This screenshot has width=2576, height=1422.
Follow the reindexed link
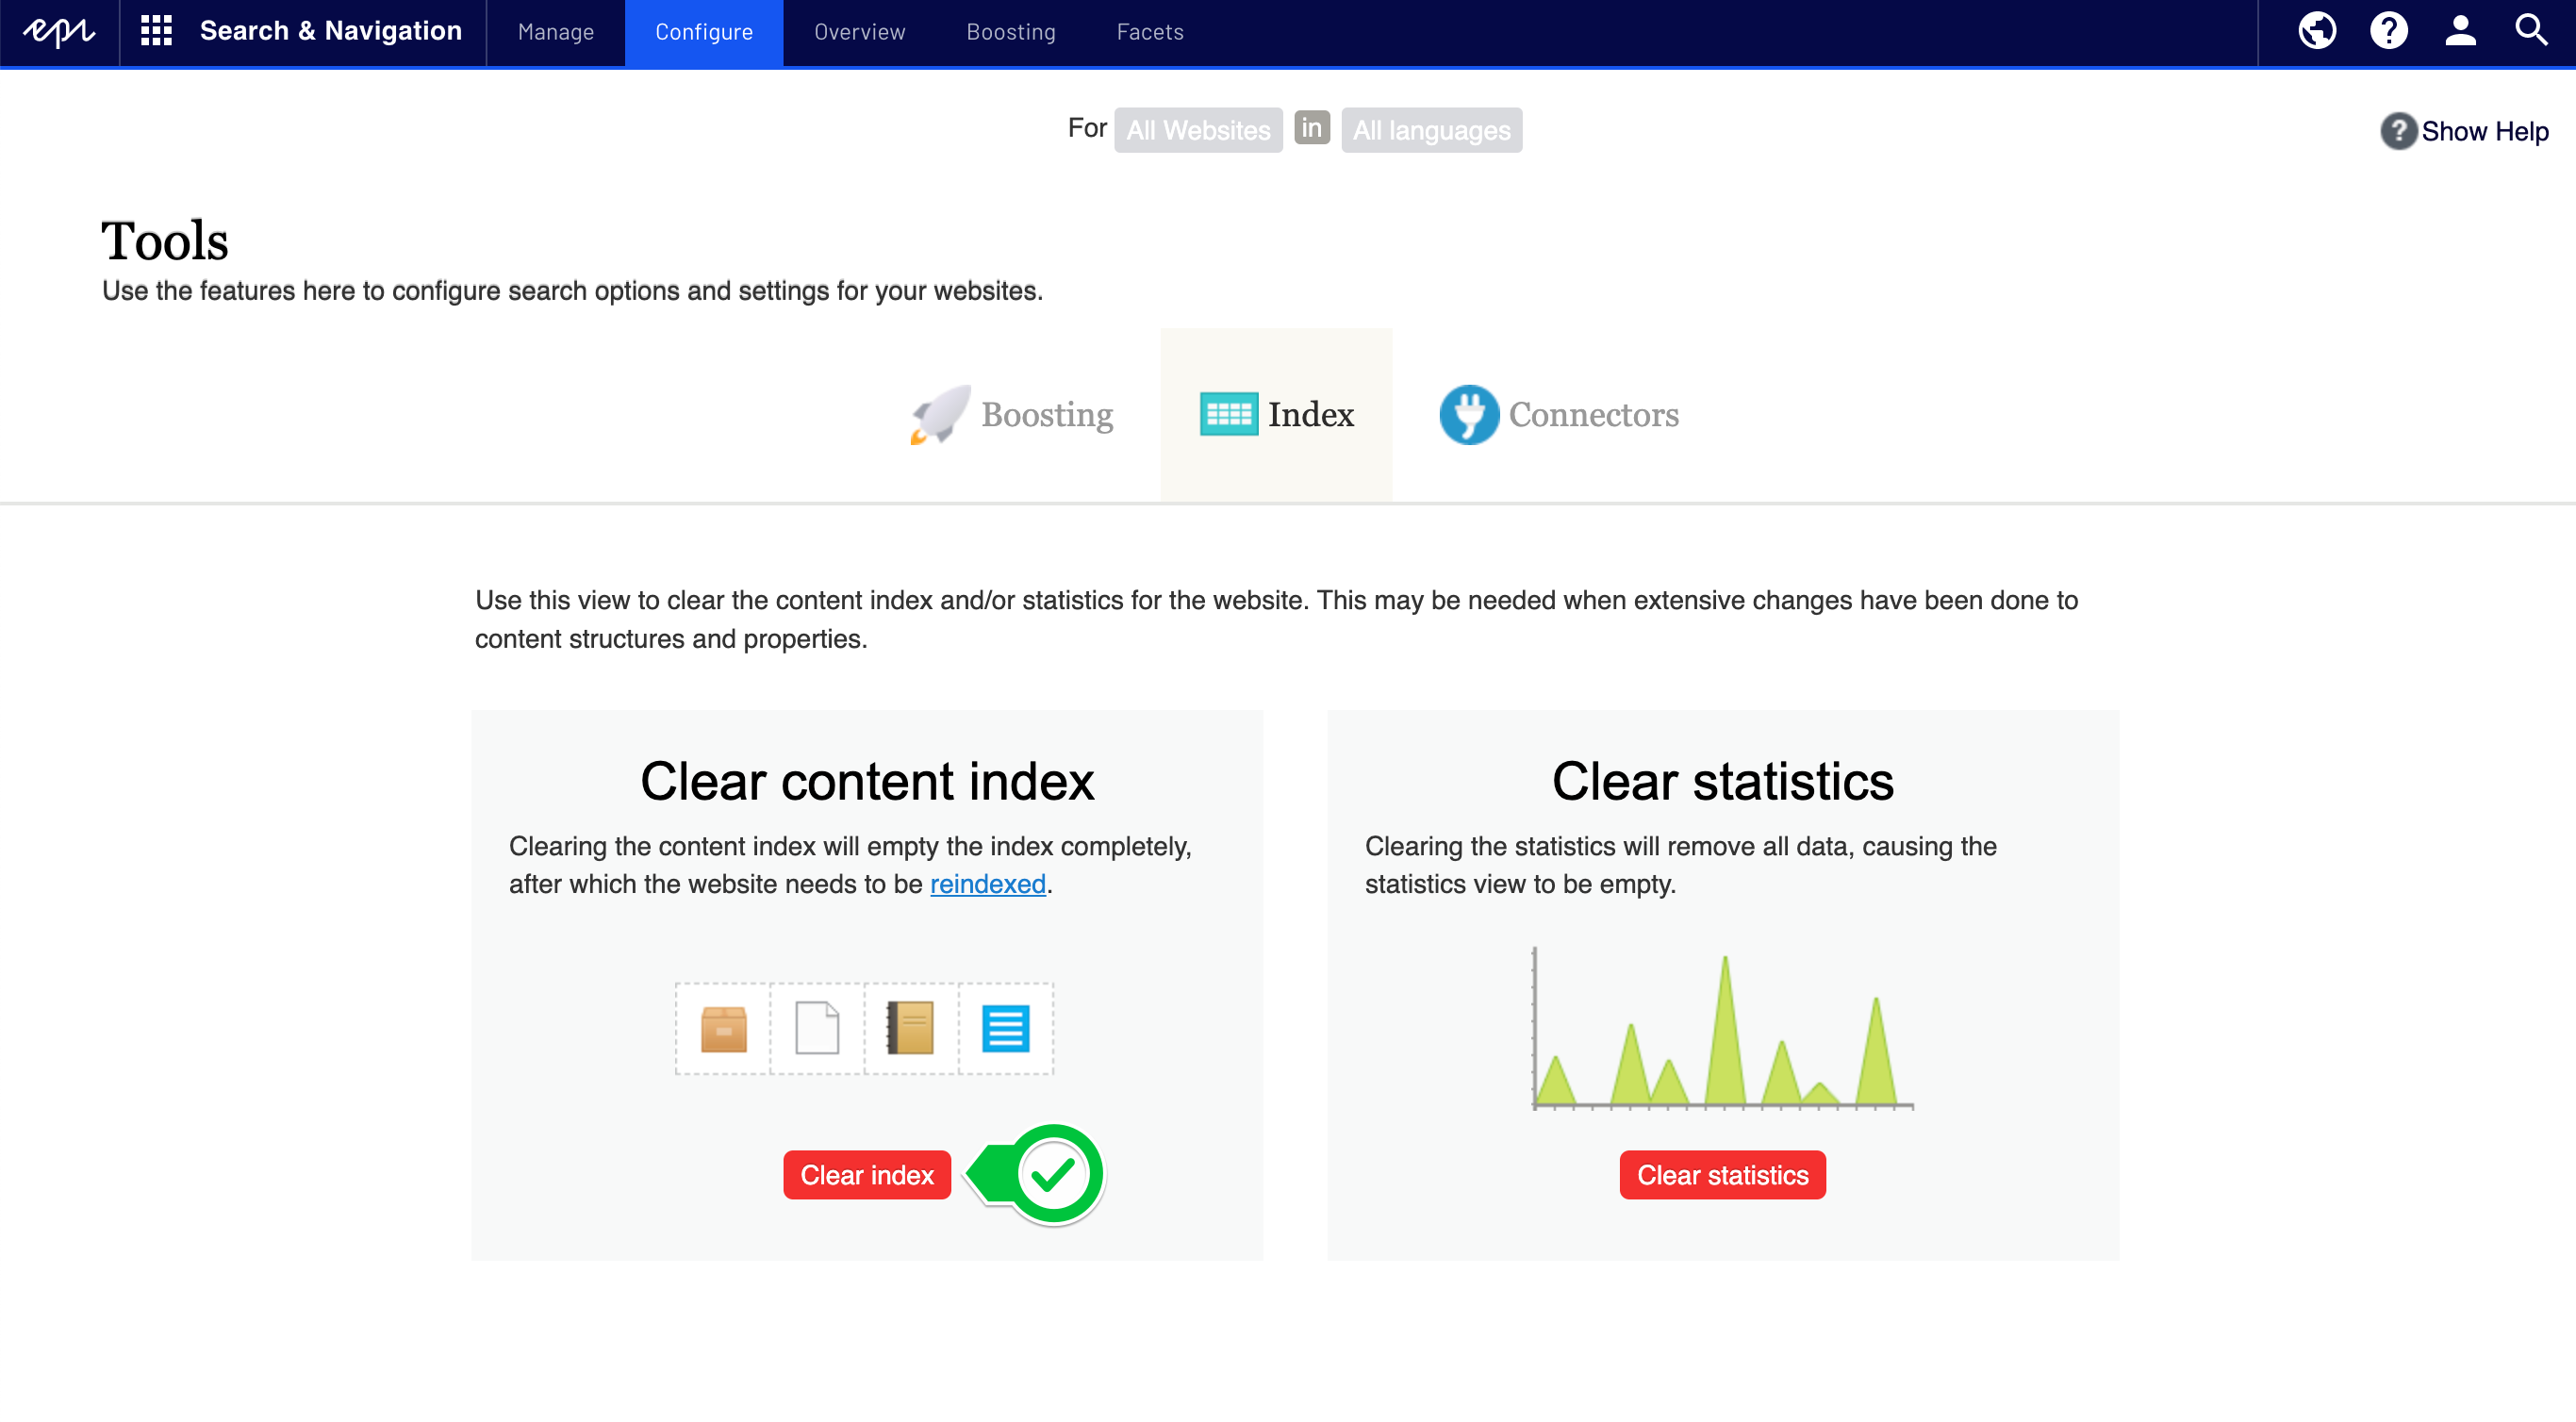point(988,884)
